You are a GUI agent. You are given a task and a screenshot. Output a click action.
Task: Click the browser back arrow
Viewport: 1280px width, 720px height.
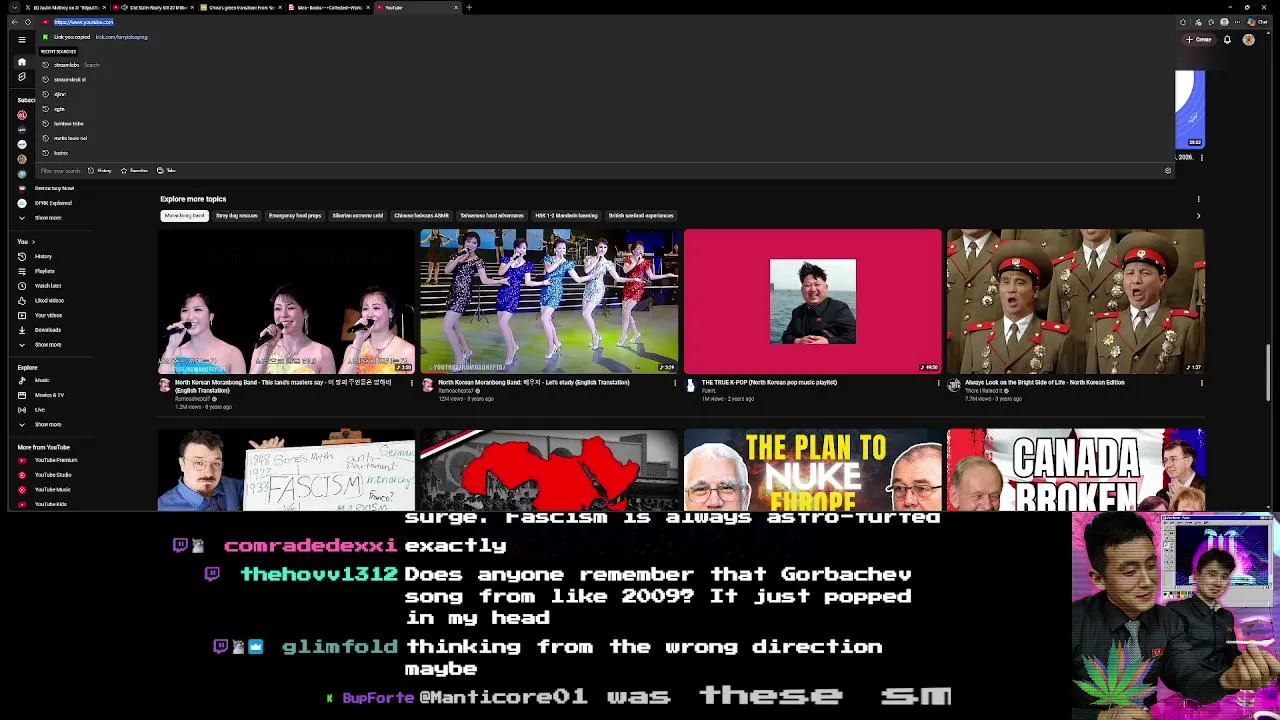point(14,22)
